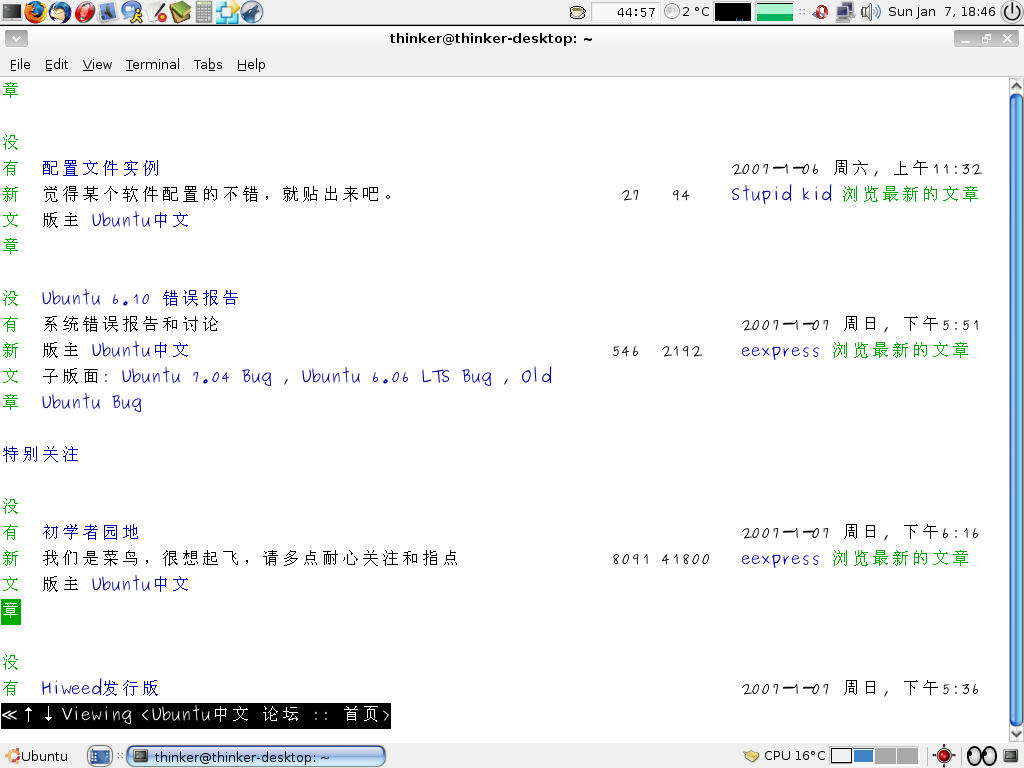This screenshot has width=1024, height=768.
Task: Open the Firefox web browser launcher
Action: pos(35,11)
